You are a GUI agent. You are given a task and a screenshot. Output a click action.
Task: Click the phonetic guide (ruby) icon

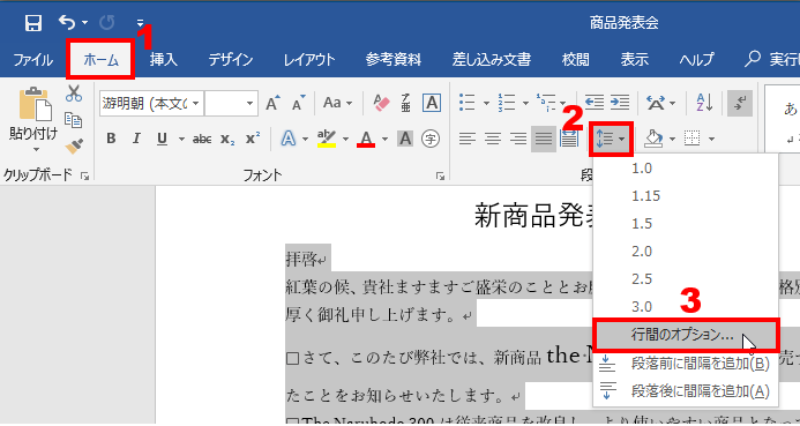coord(406,103)
